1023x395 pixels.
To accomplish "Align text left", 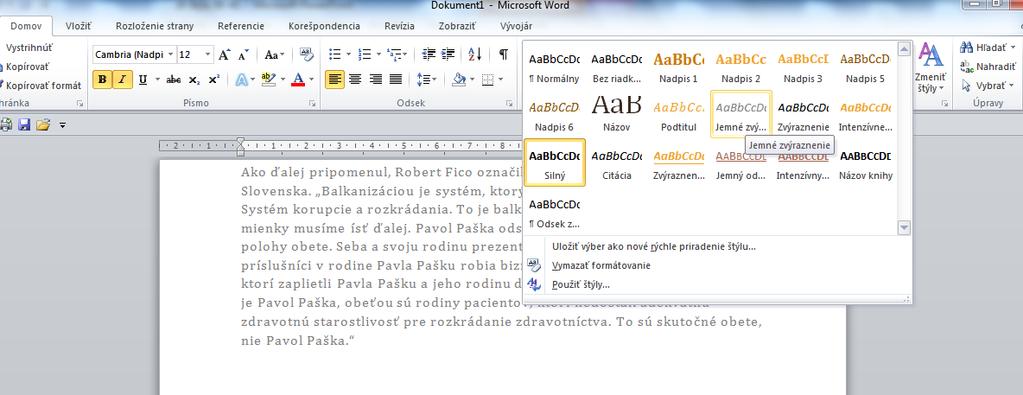I will pyautogui.click(x=335, y=80).
